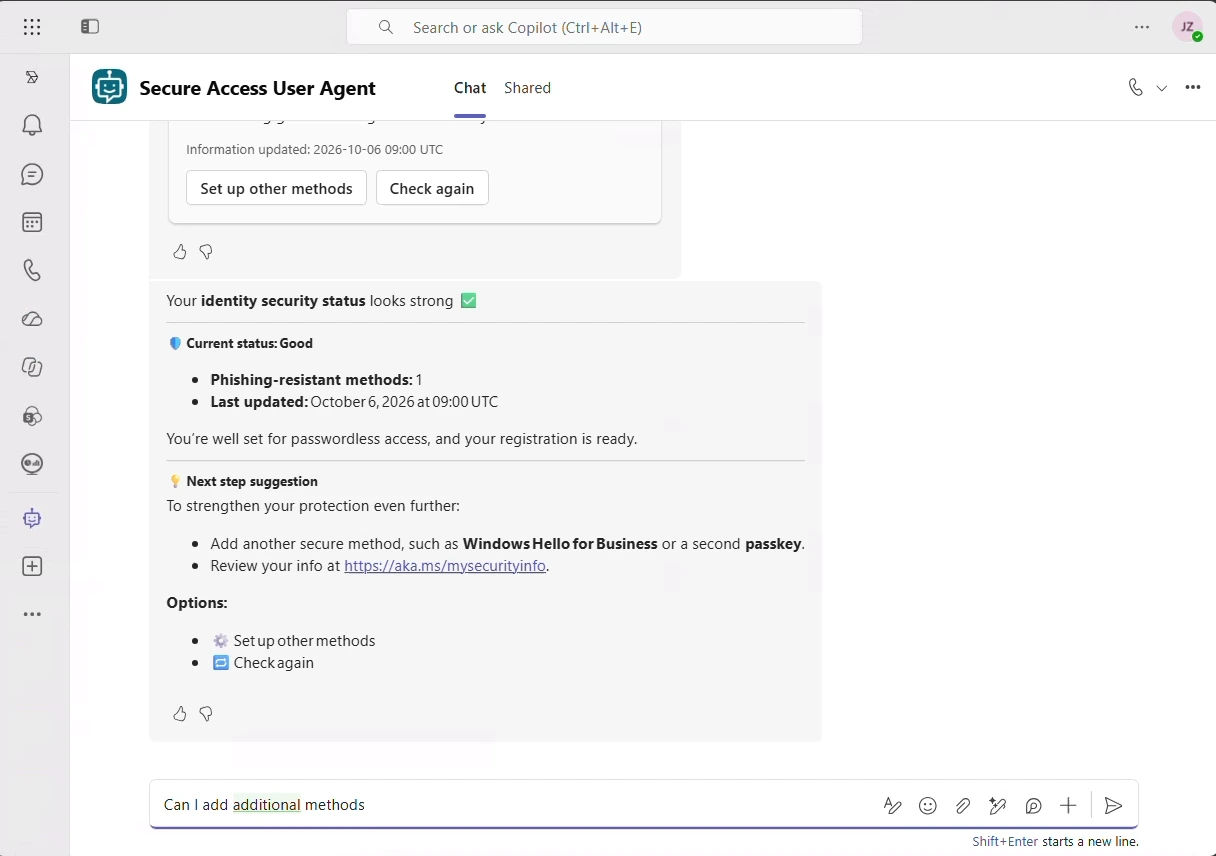The height and width of the screenshot is (856, 1216).
Task: Expand the call options chevron
Action: (x=1162, y=88)
